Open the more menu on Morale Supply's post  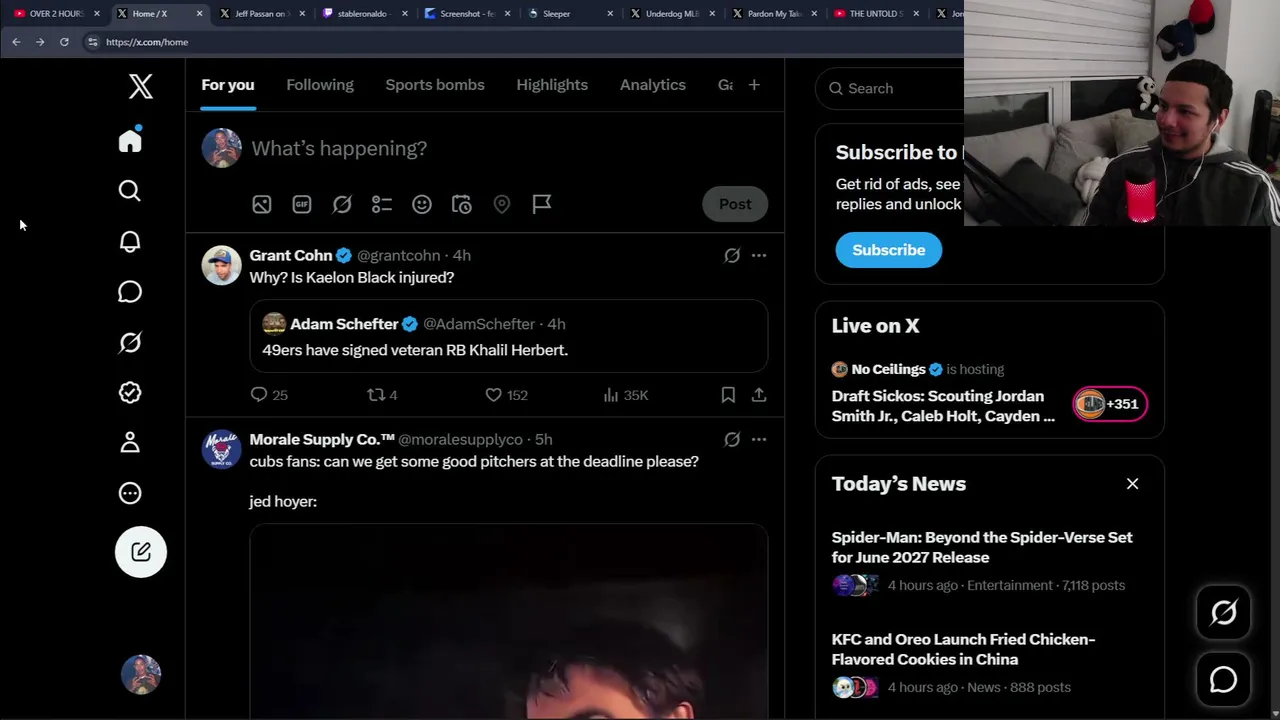tap(759, 440)
